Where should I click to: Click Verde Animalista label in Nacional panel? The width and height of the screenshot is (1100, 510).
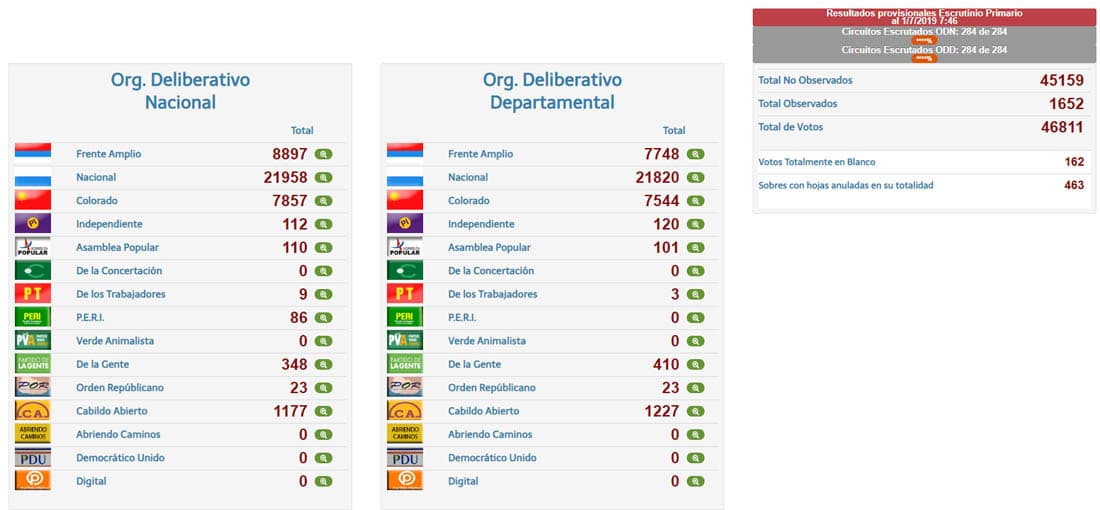pos(115,341)
